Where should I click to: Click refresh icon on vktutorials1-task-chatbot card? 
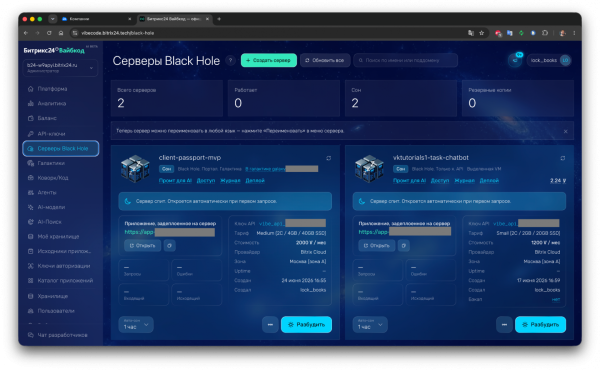click(x=562, y=158)
